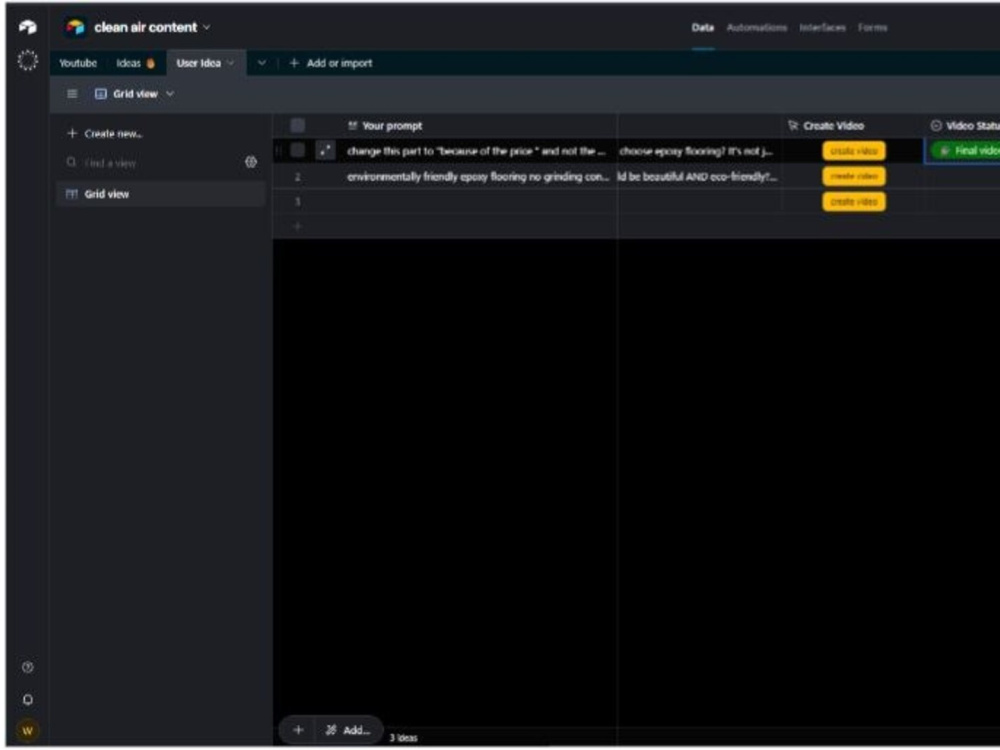Click row number 3
1000x750 pixels.
pyautogui.click(x=297, y=202)
